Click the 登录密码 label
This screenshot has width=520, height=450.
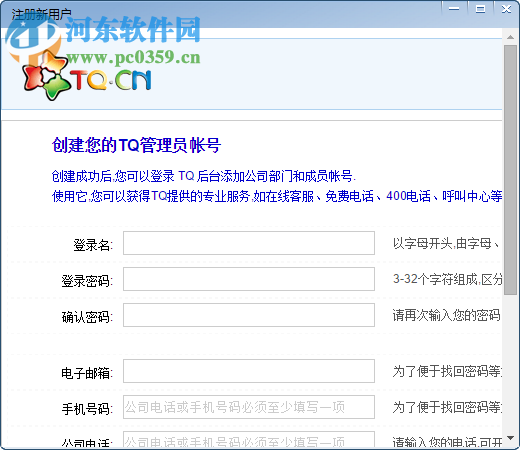(87, 281)
